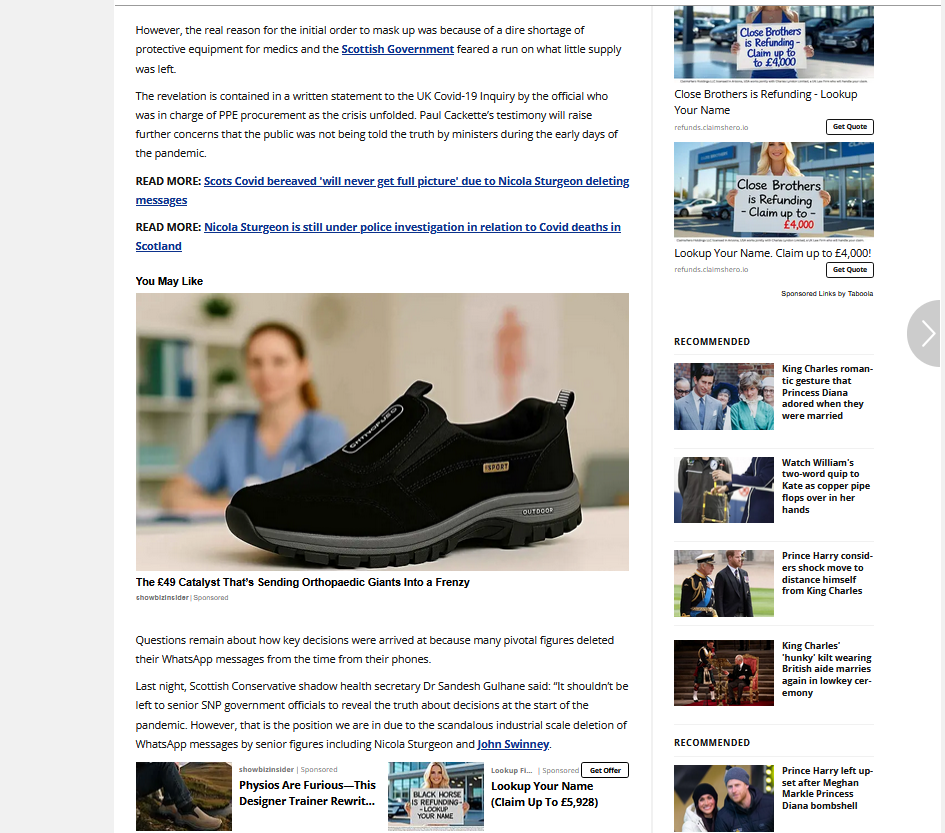Follow the John Swinney link
This screenshot has width=945, height=833.
point(513,744)
